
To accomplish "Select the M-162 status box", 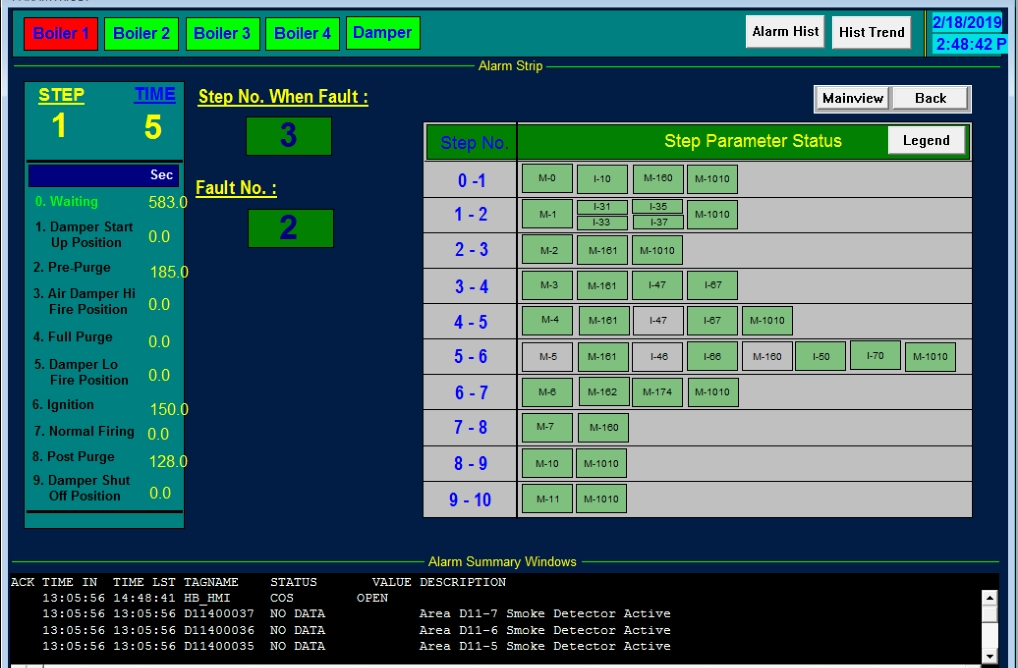I will 602,392.
